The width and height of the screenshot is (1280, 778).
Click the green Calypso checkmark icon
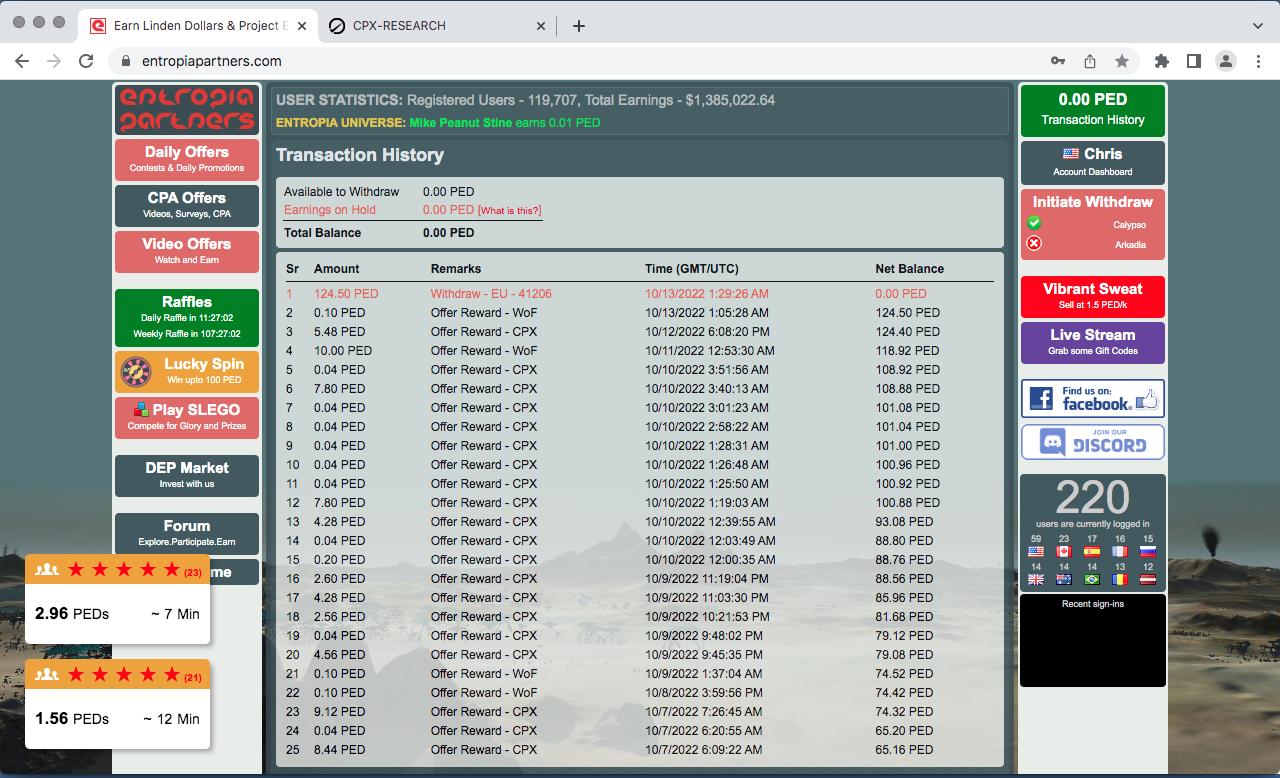coord(1034,224)
